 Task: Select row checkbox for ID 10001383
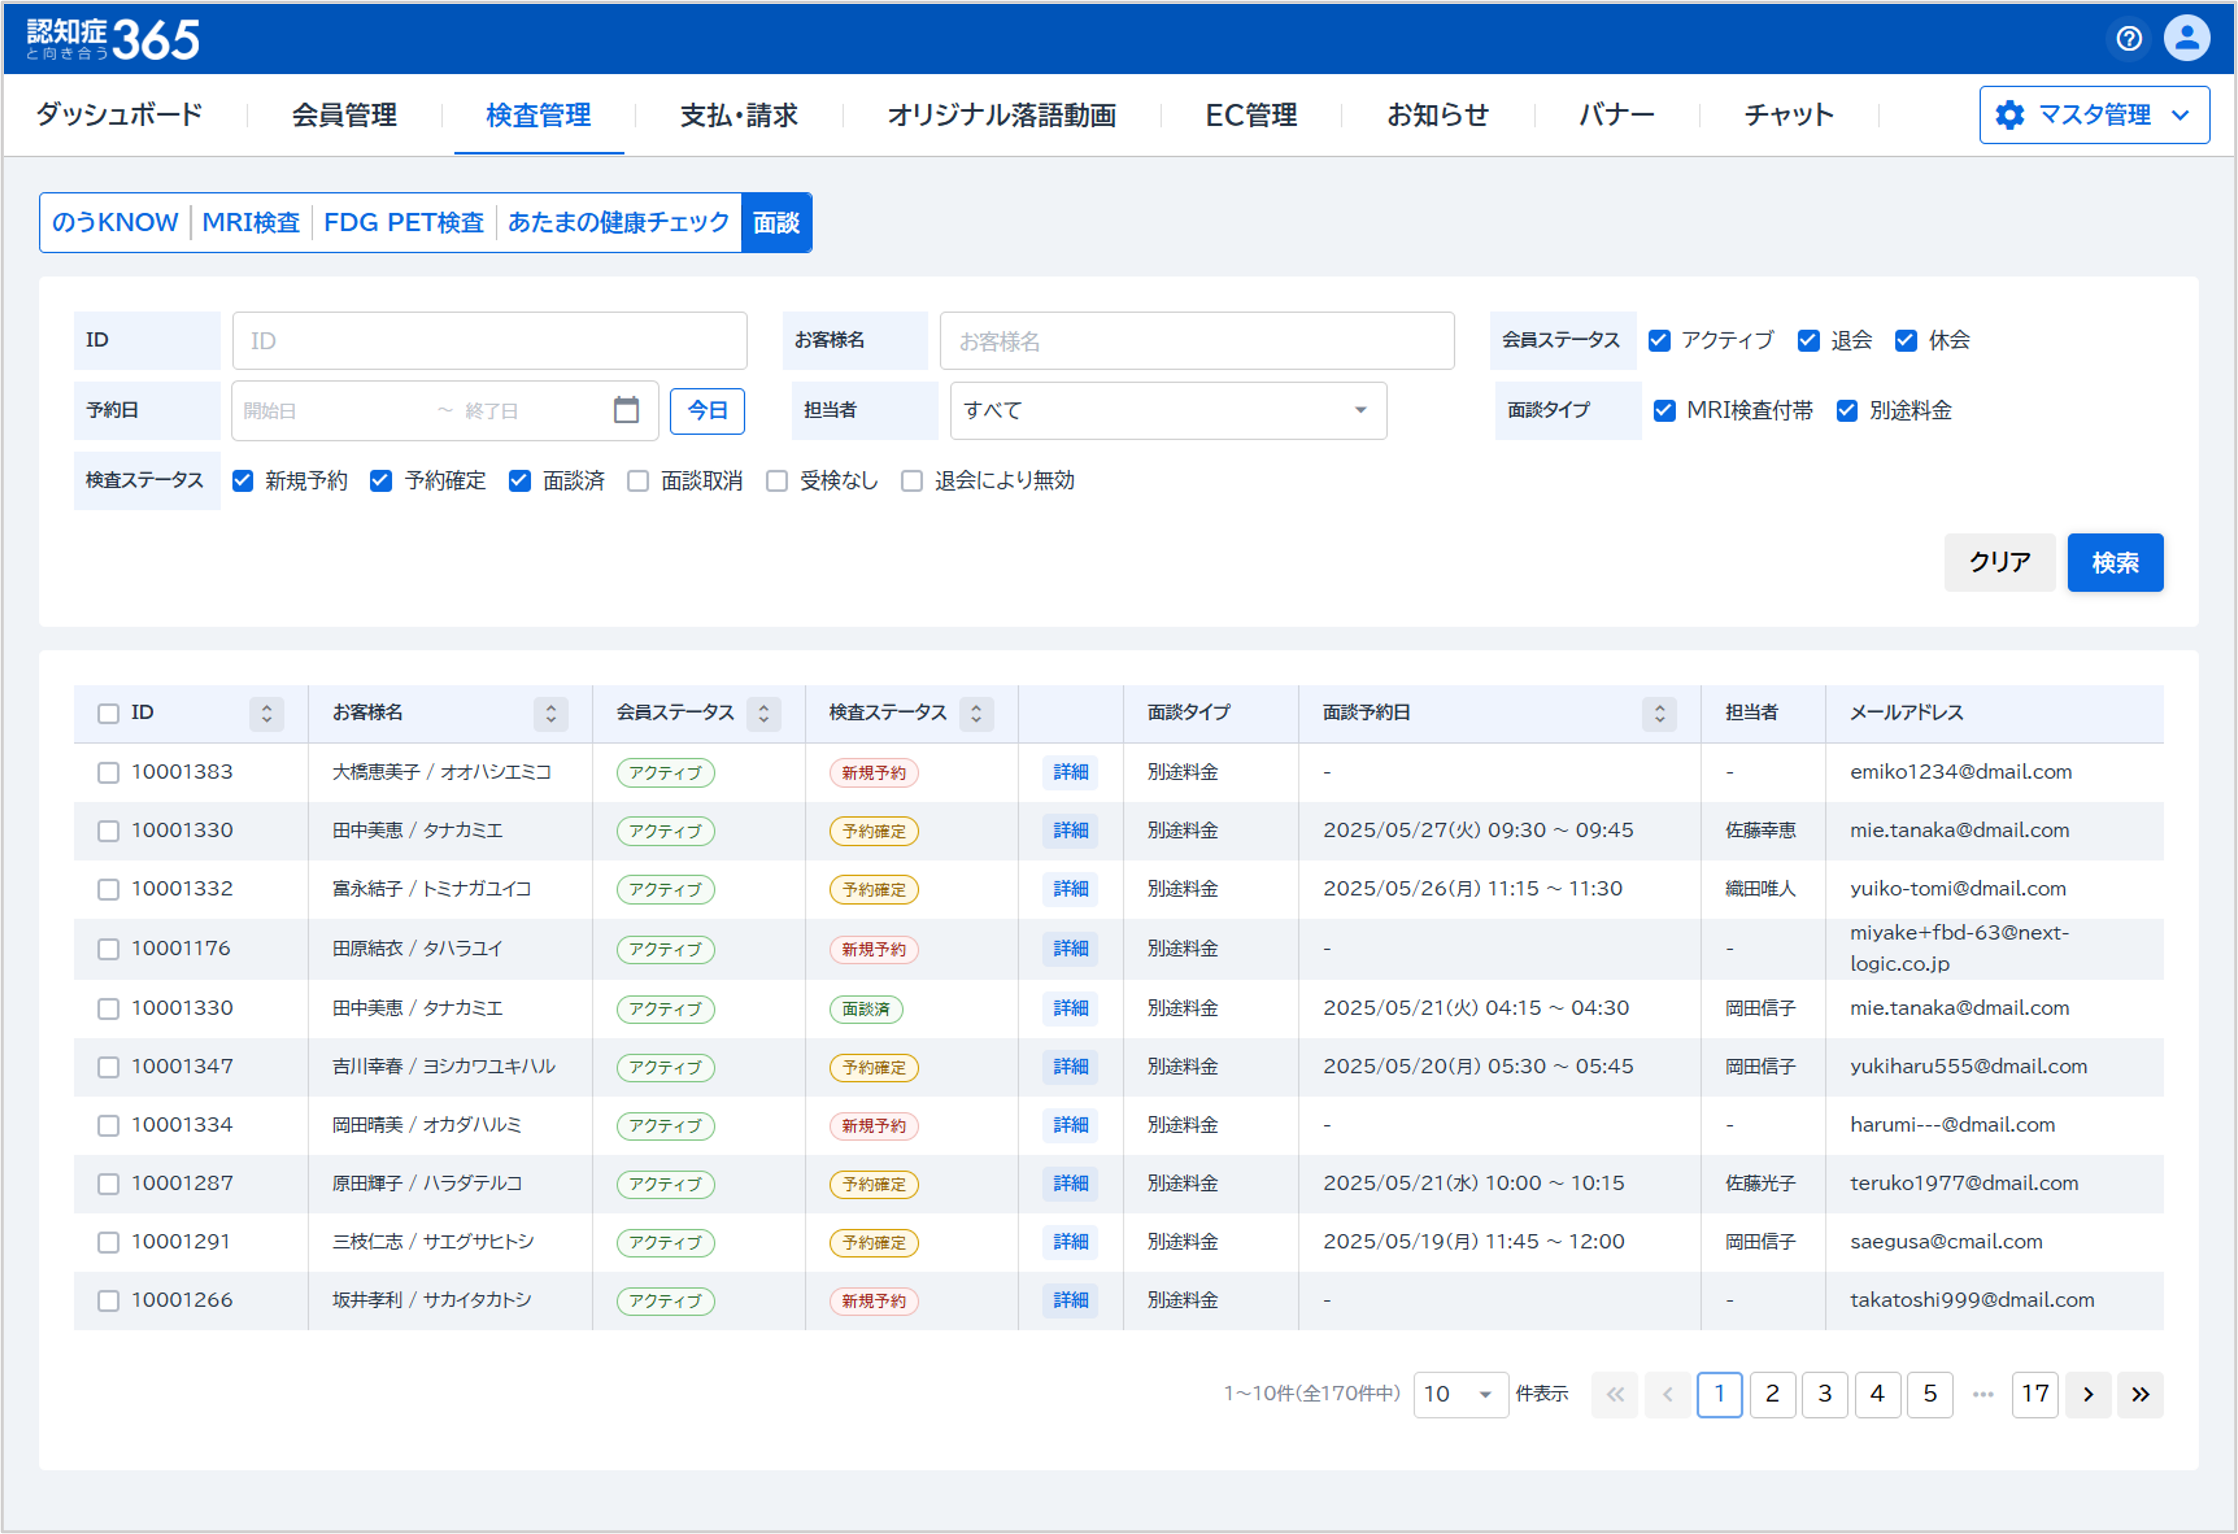[108, 772]
